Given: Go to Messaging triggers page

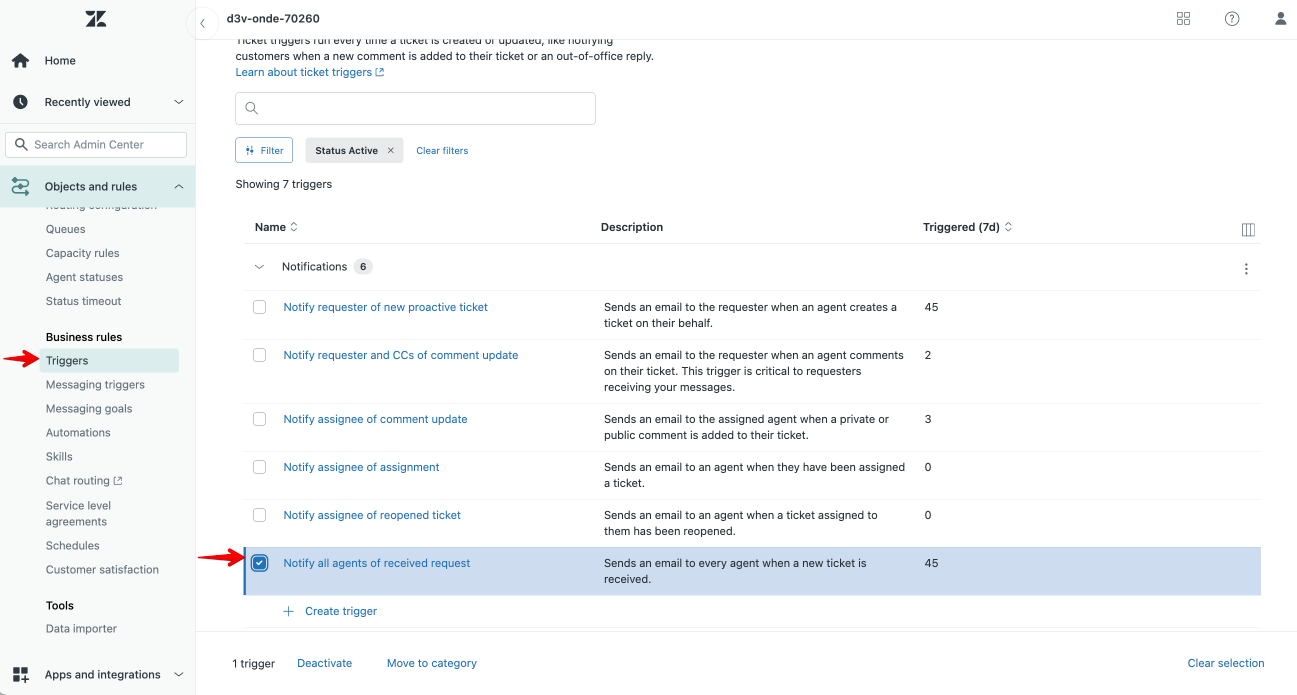Looking at the screenshot, I should 95,385.
